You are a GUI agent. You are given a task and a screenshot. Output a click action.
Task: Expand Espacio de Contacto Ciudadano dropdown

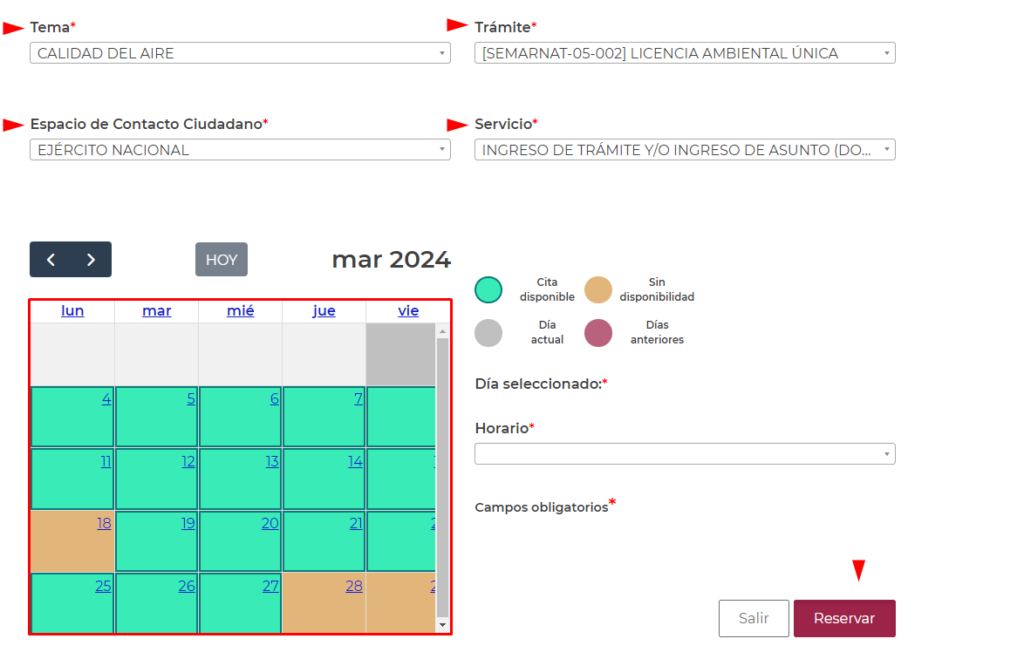pyautogui.click(x=240, y=150)
